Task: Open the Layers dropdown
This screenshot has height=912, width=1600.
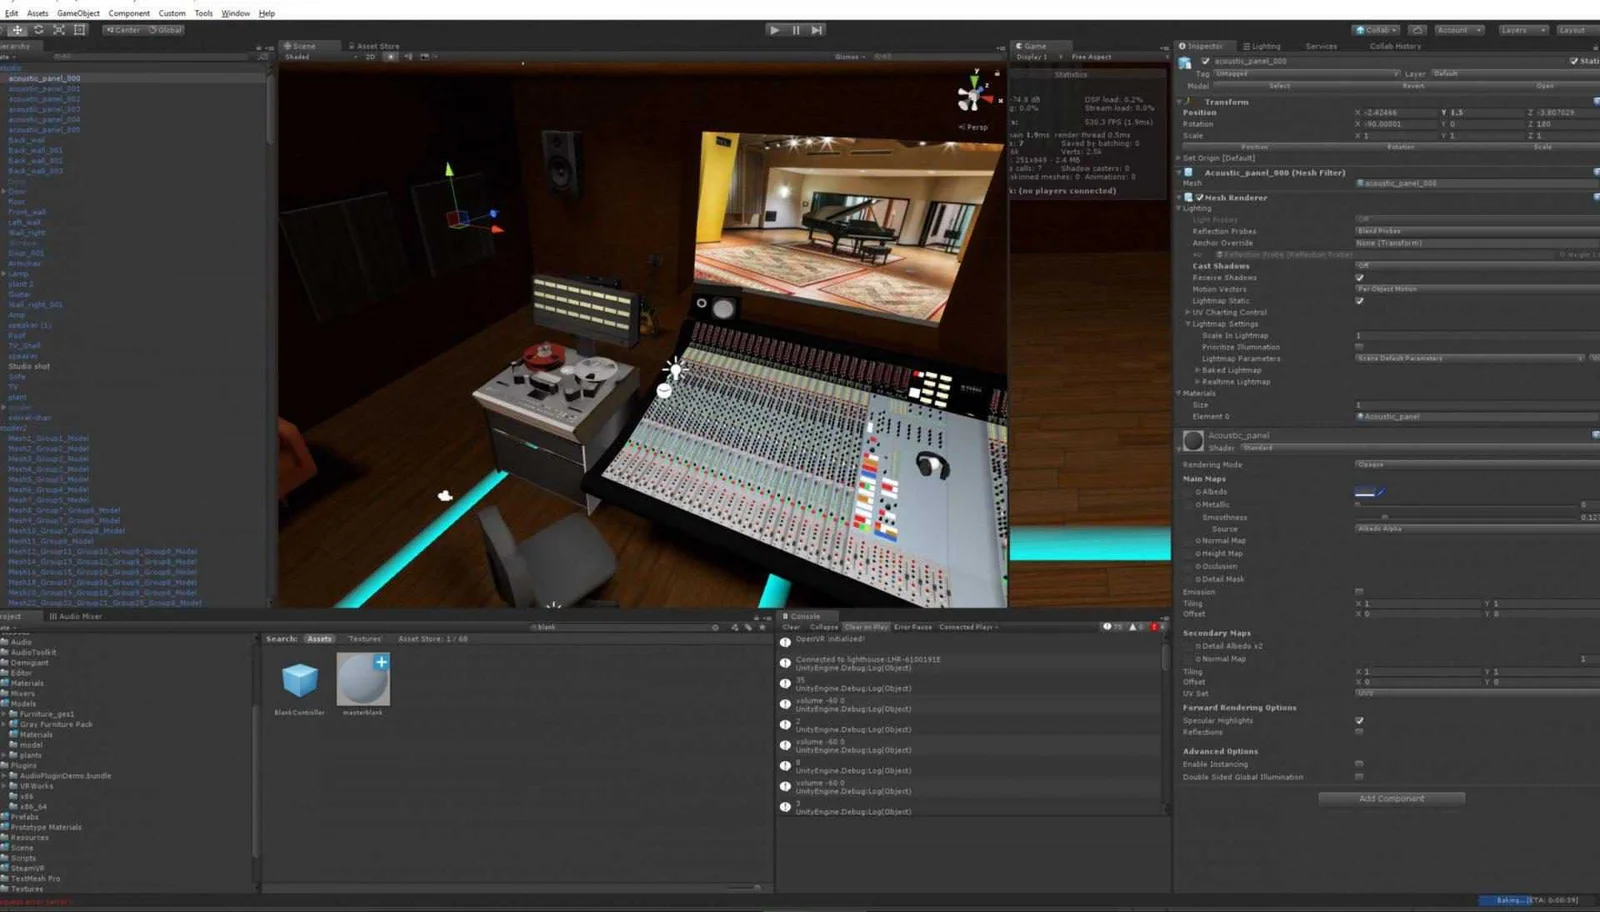Action: click(1523, 30)
